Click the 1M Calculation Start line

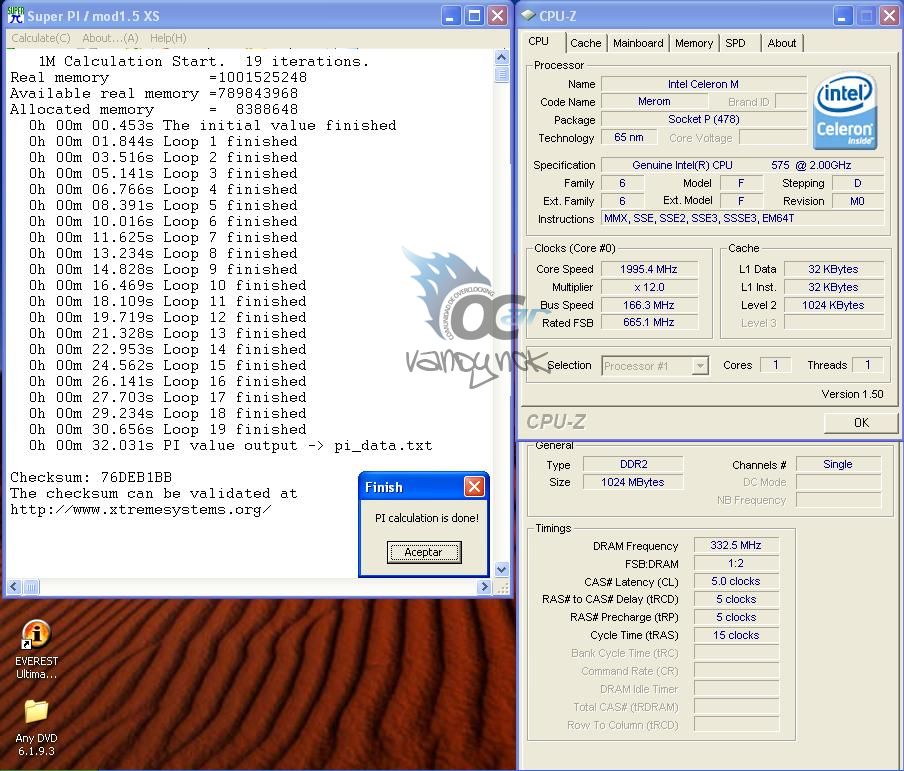tap(204, 61)
